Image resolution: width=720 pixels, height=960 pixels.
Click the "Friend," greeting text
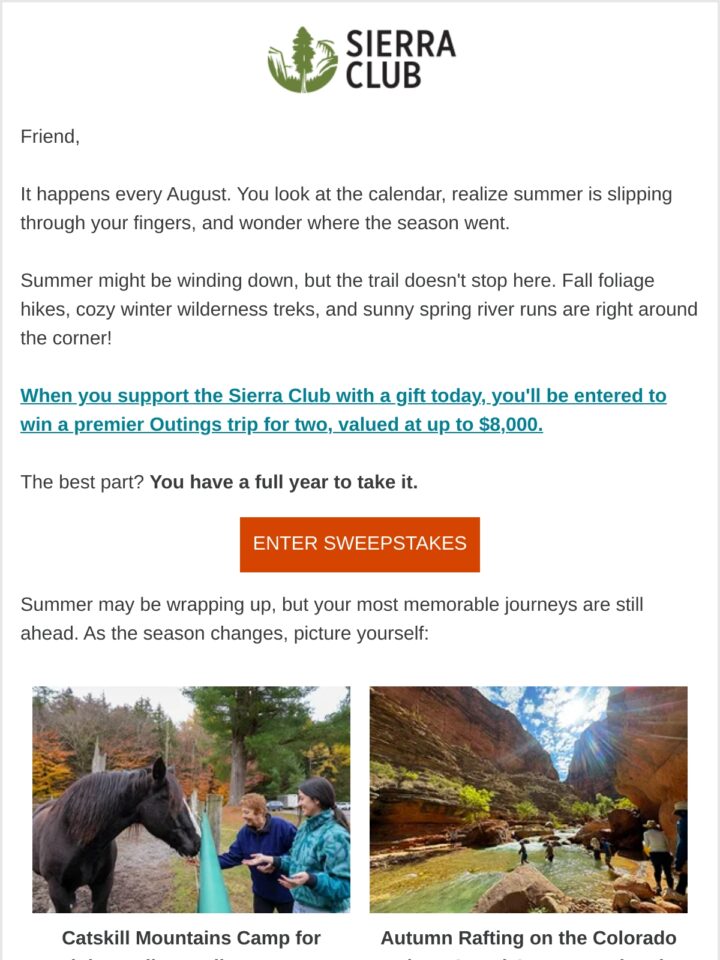(50, 137)
